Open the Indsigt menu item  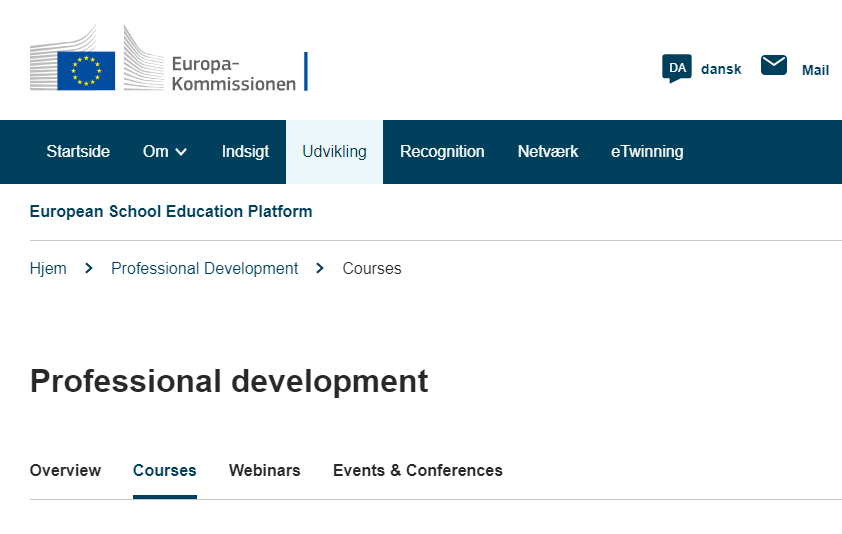pyautogui.click(x=245, y=151)
